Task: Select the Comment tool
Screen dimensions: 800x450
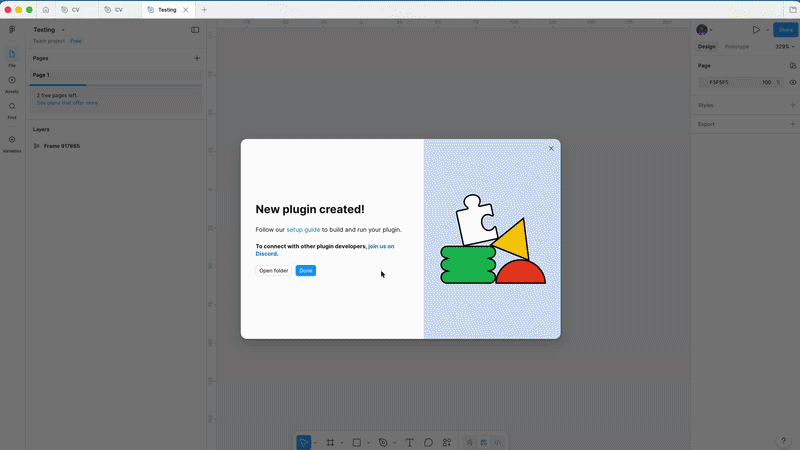Action: [x=428, y=442]
